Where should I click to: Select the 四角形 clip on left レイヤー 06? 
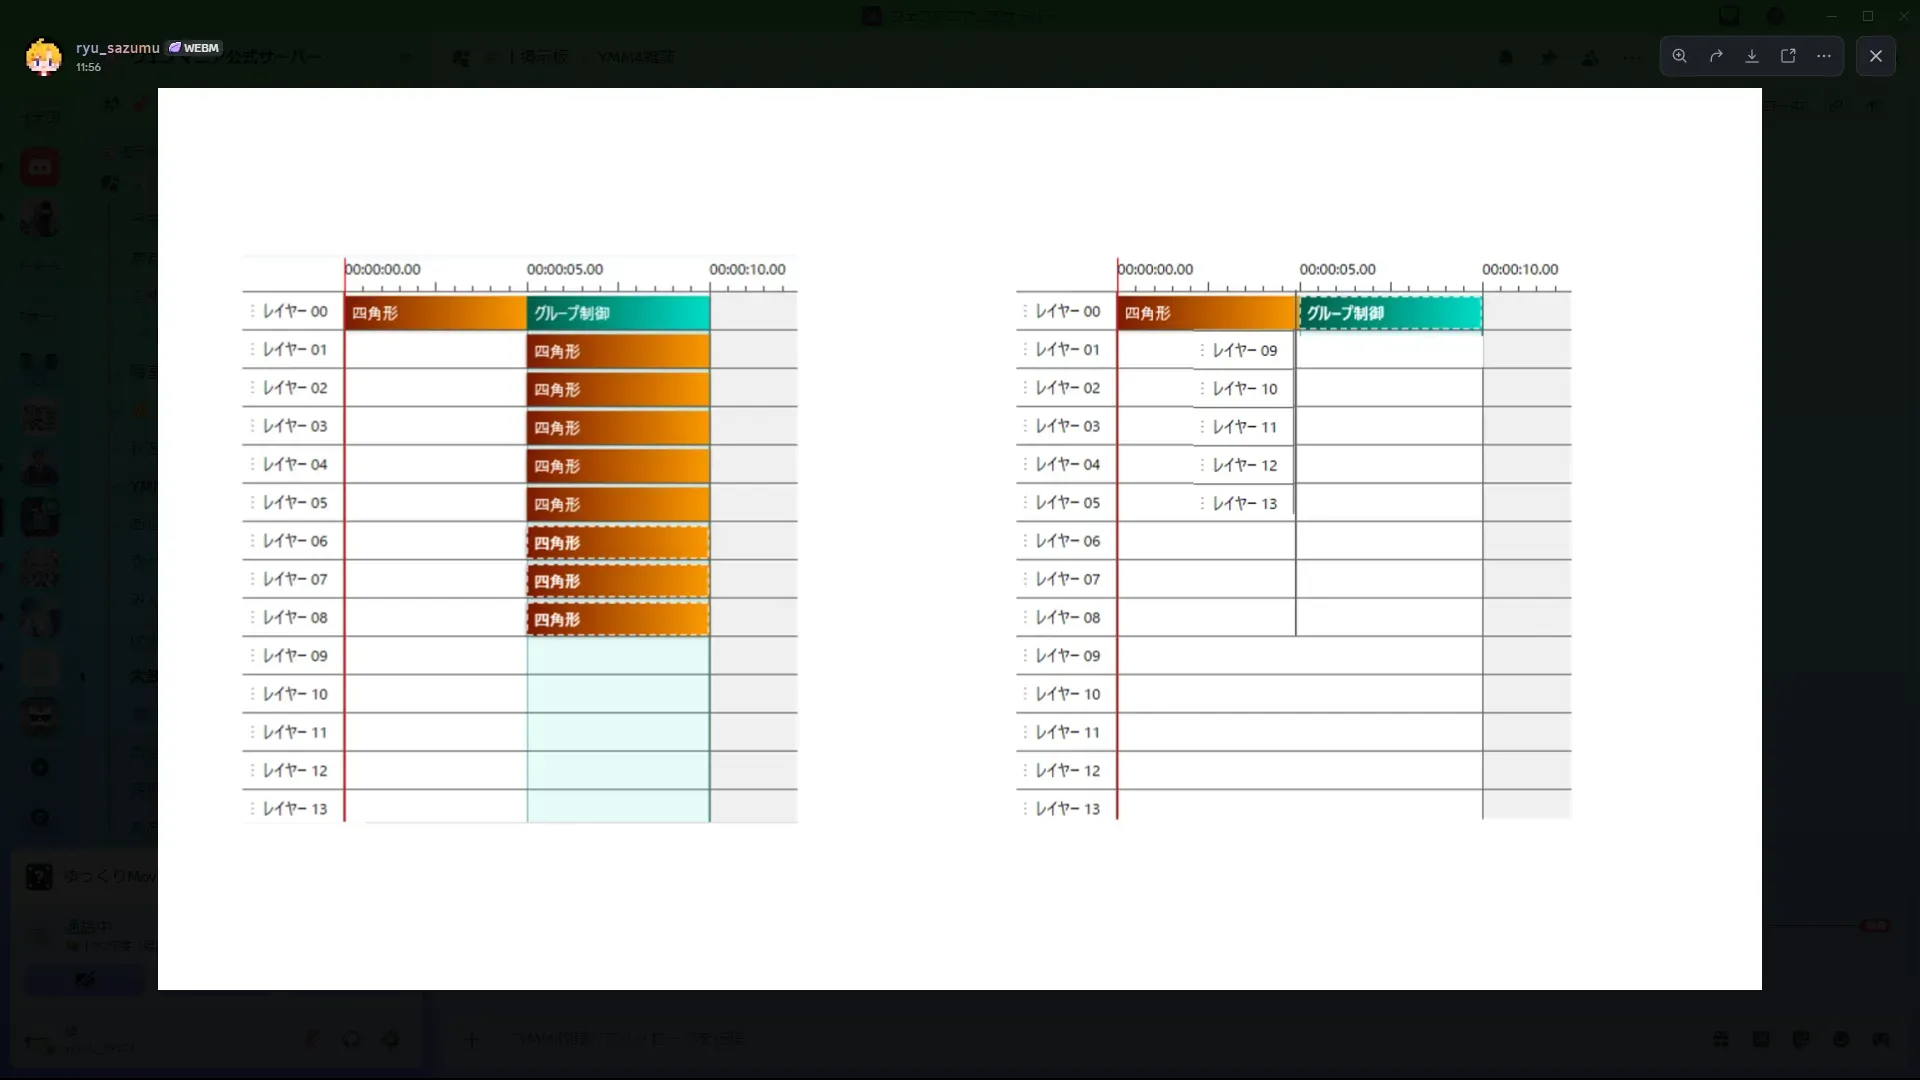point(618,543)
